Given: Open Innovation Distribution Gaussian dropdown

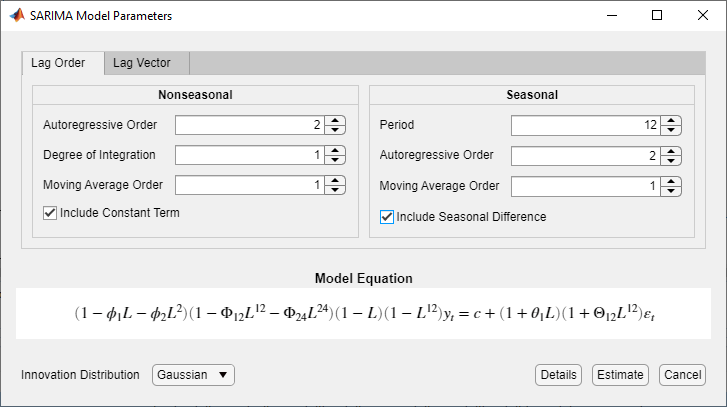Looking at the screenshot, I should click(193, 375).
